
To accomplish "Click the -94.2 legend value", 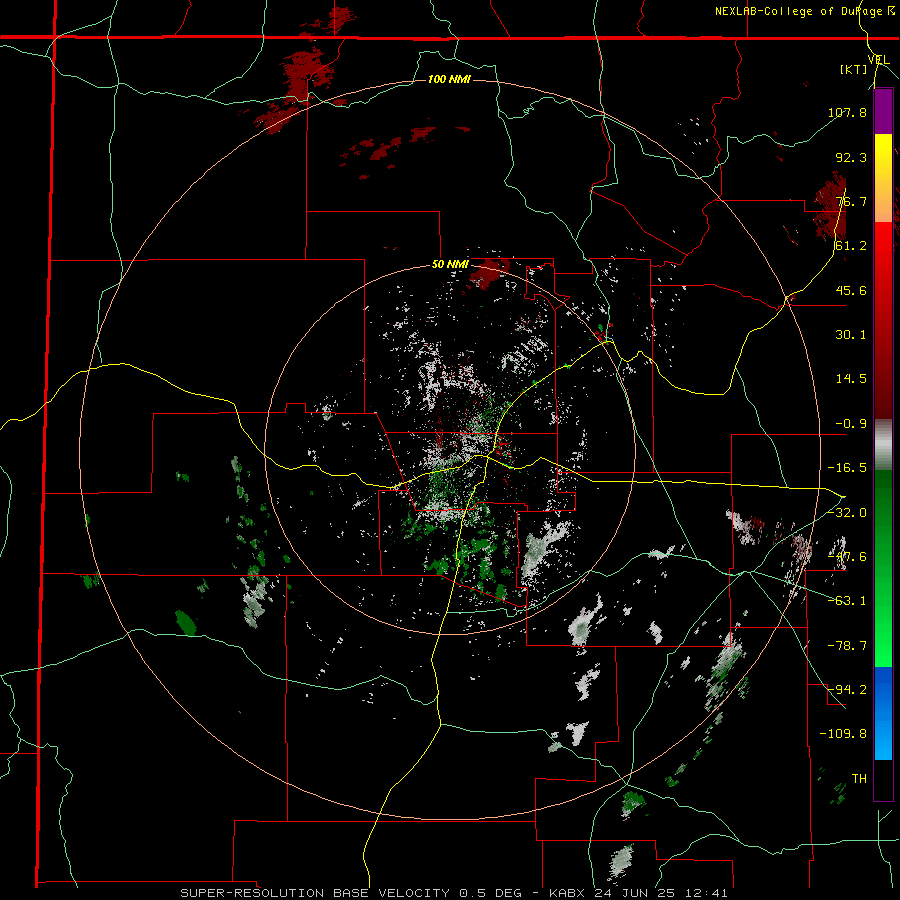I will 847,690.
